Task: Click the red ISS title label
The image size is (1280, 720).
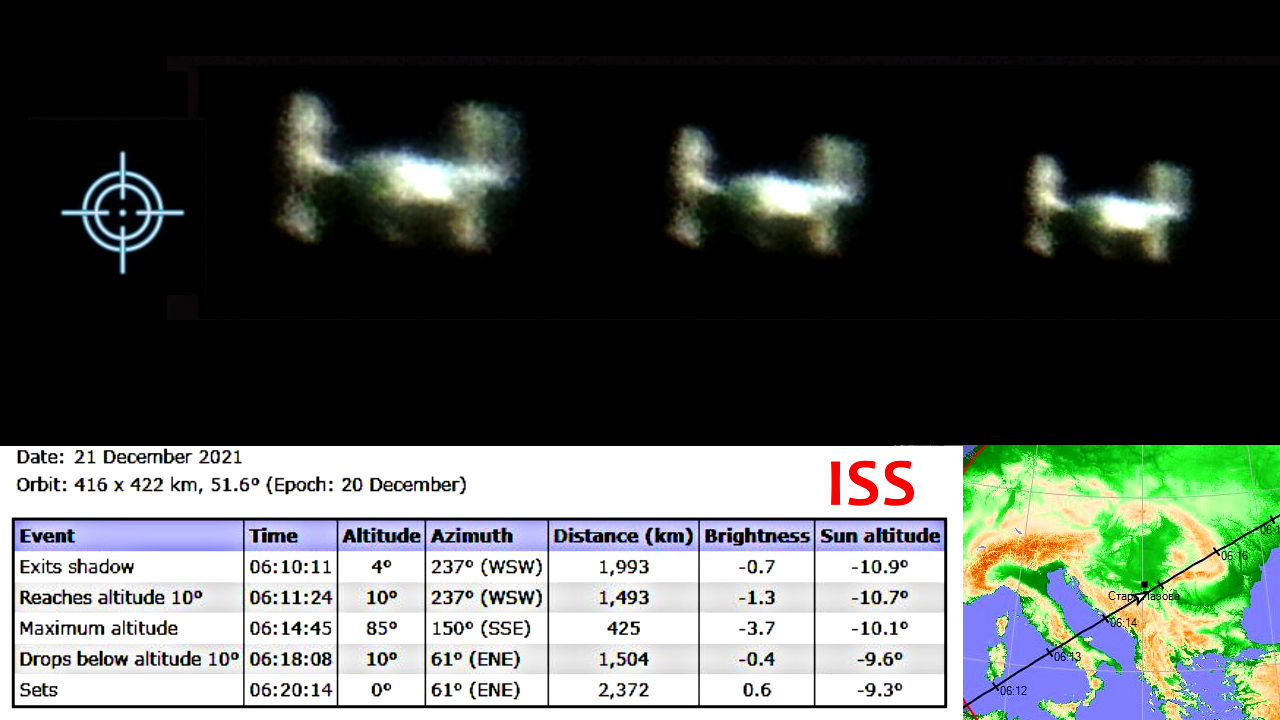Action: (x=871, y=484)
